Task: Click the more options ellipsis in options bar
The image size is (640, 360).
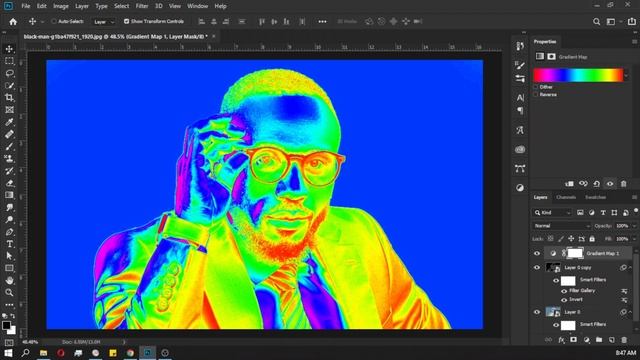Action: coord(322,22)
